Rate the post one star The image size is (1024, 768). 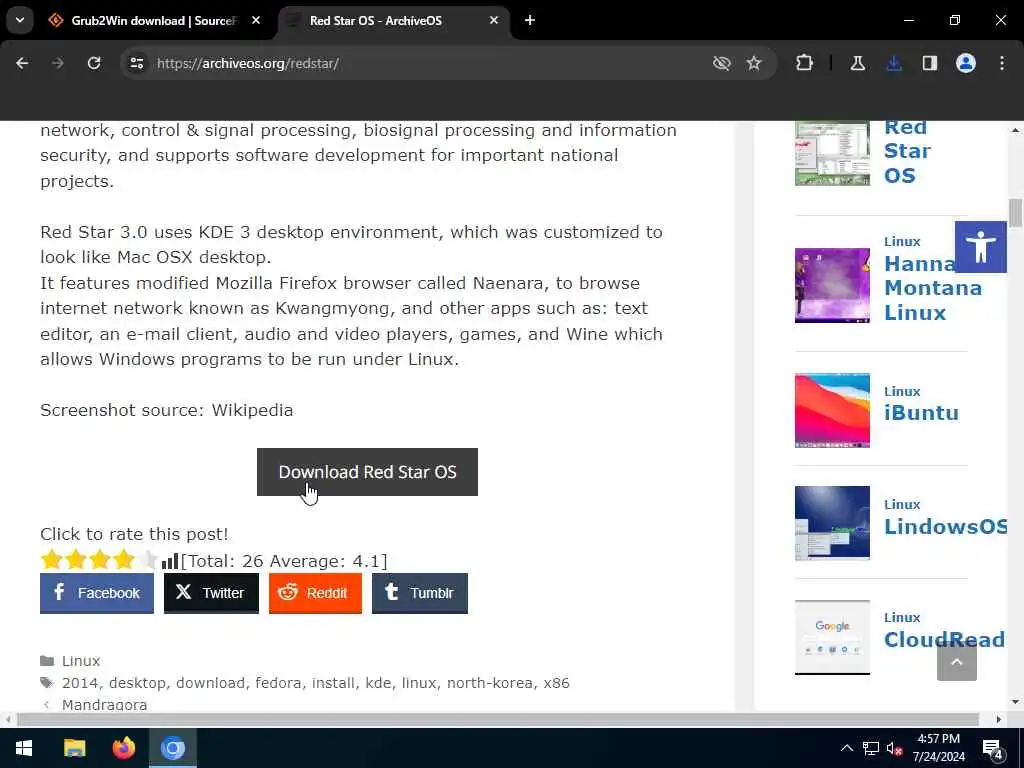click(51, 560)
